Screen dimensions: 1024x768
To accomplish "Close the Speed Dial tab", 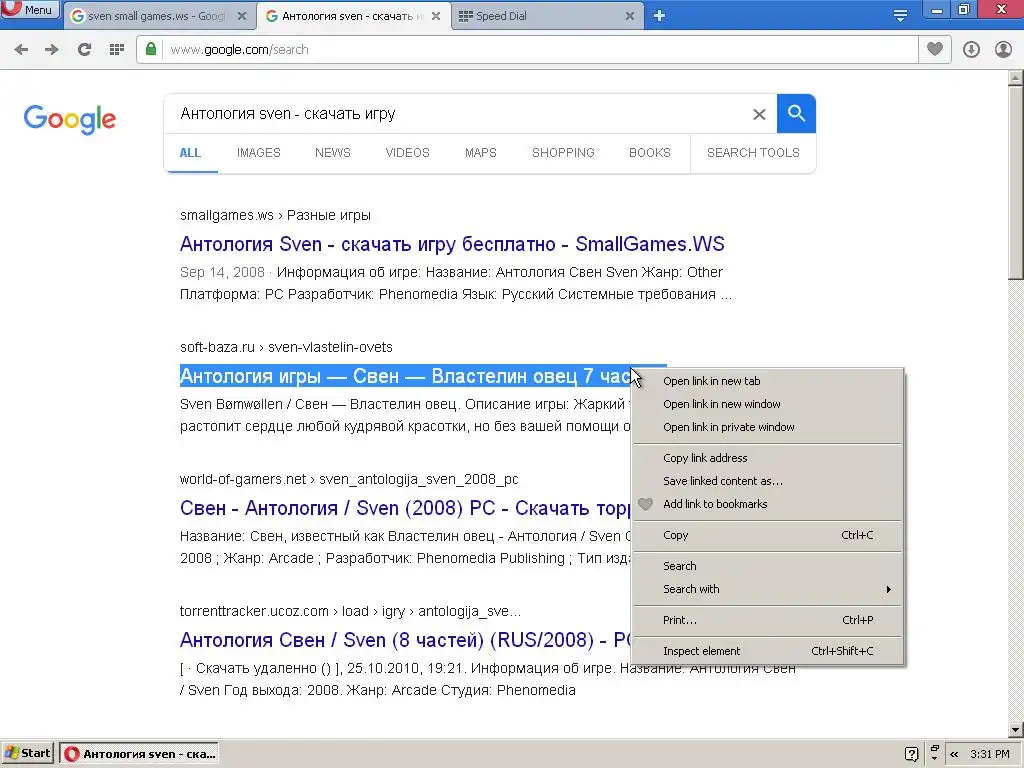I will (630, 16).
